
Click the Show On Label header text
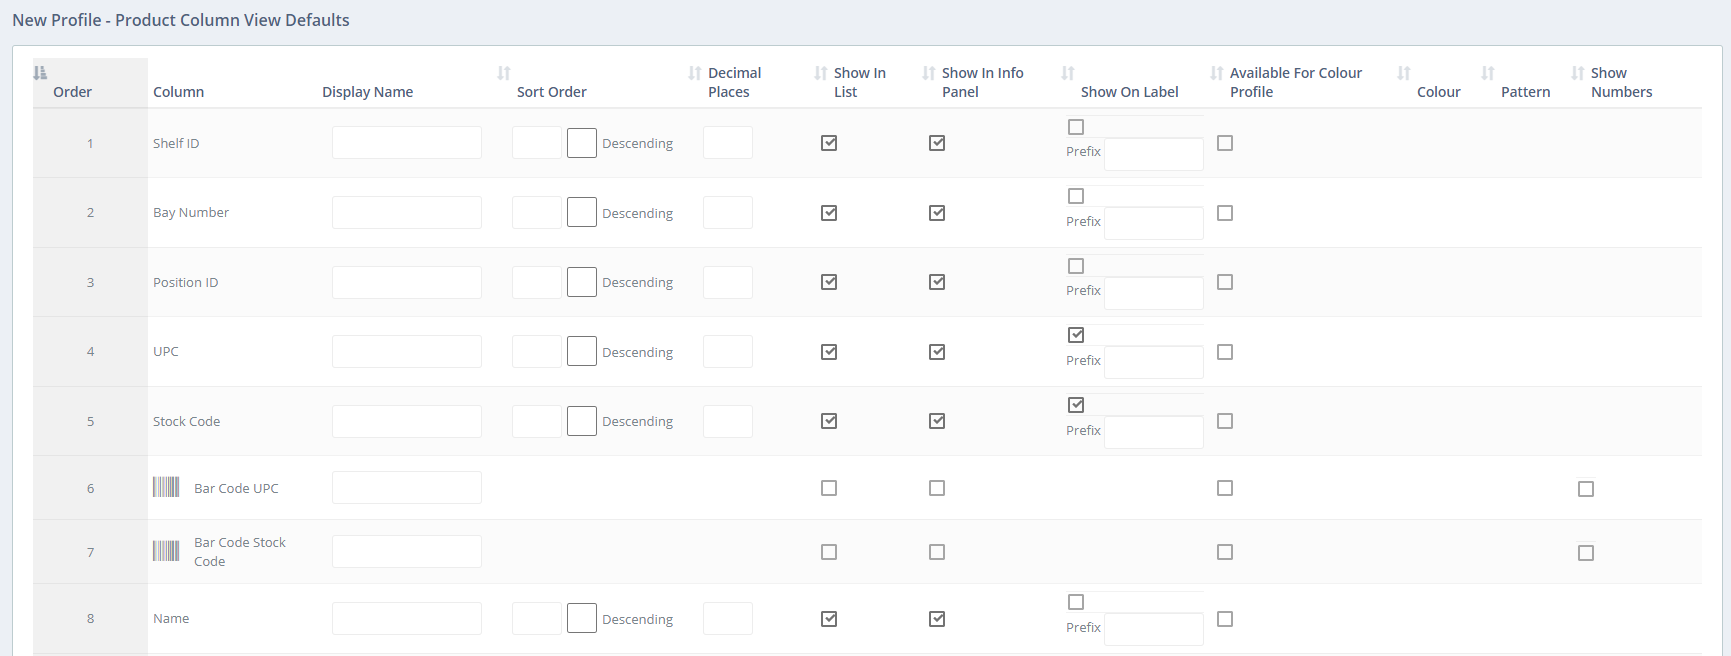pyautogui.click(x=1129, y=92)
